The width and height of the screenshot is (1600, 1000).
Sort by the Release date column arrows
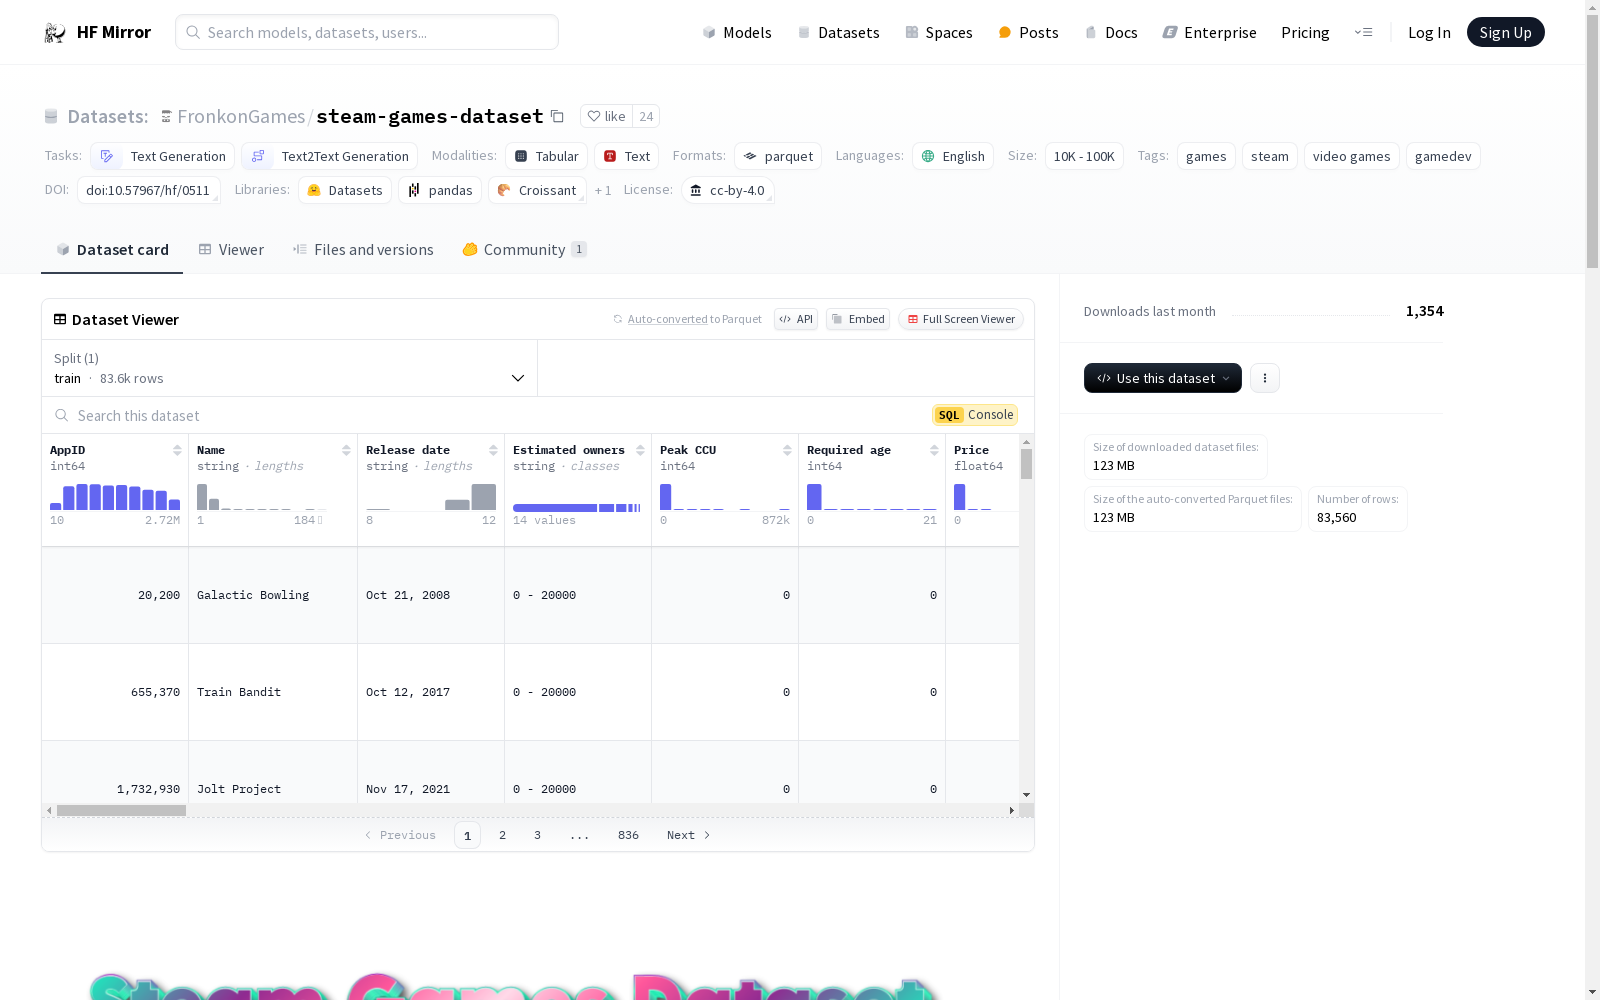coord(493,450)
